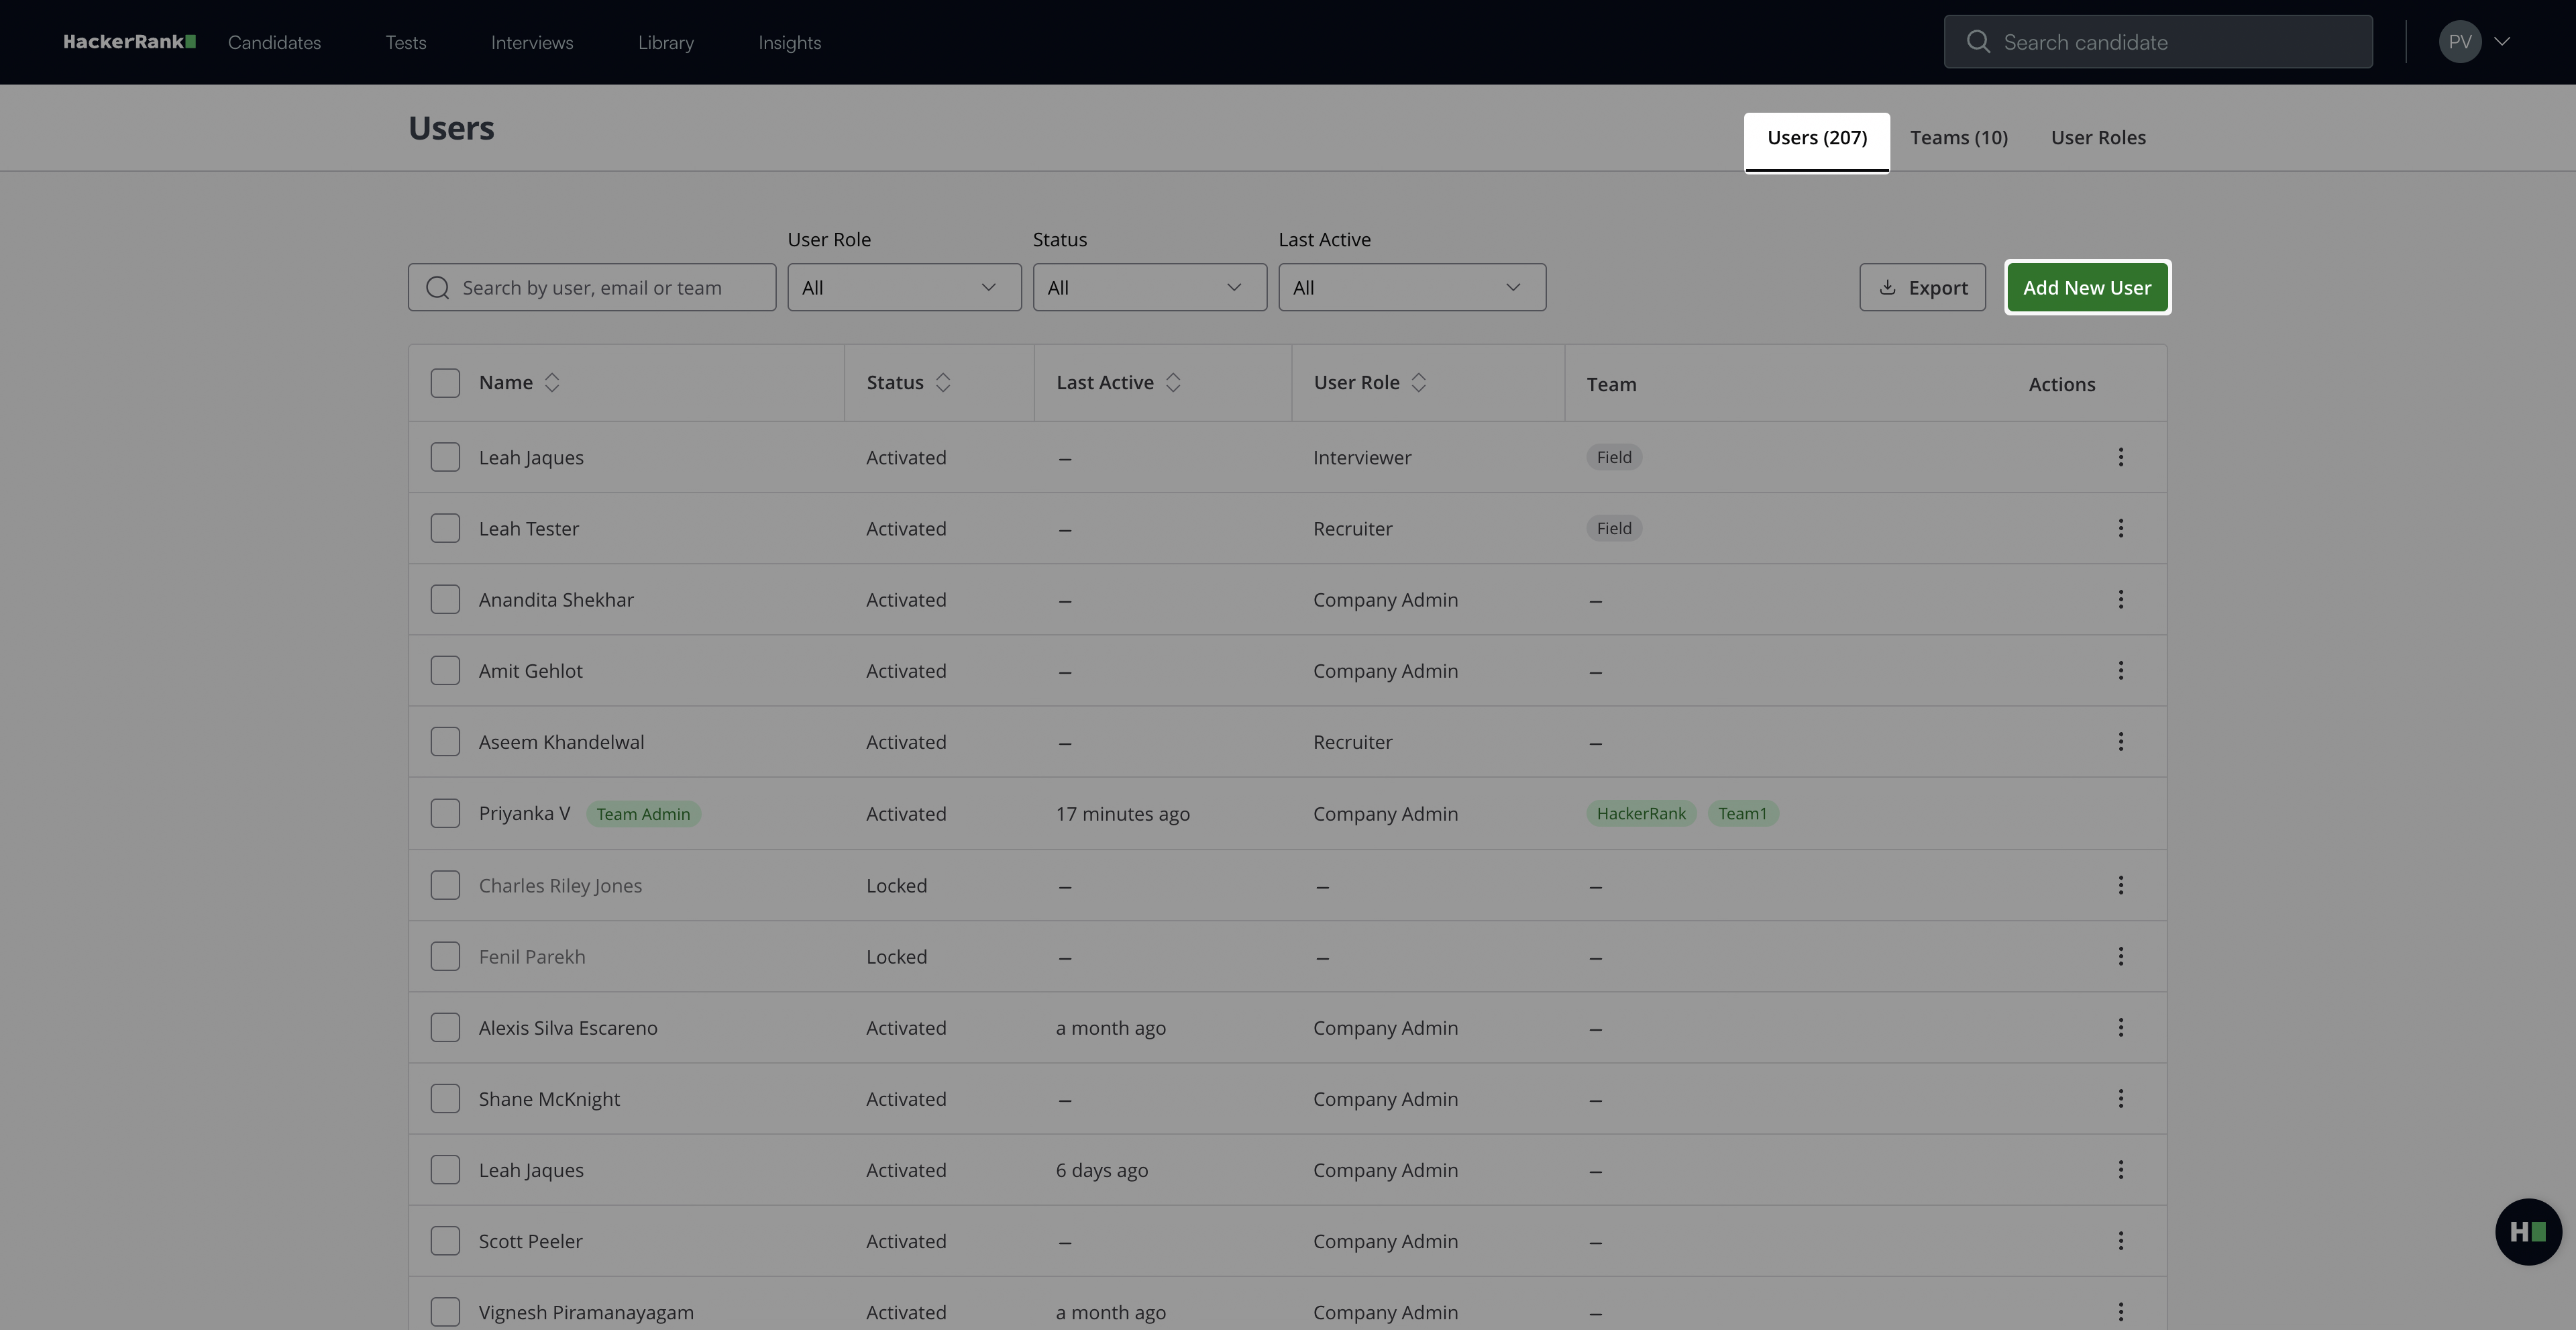The height and width of the screenshot is (1330, 2576).
Task: Export the users list
Action: click(x=1921, y=288)
